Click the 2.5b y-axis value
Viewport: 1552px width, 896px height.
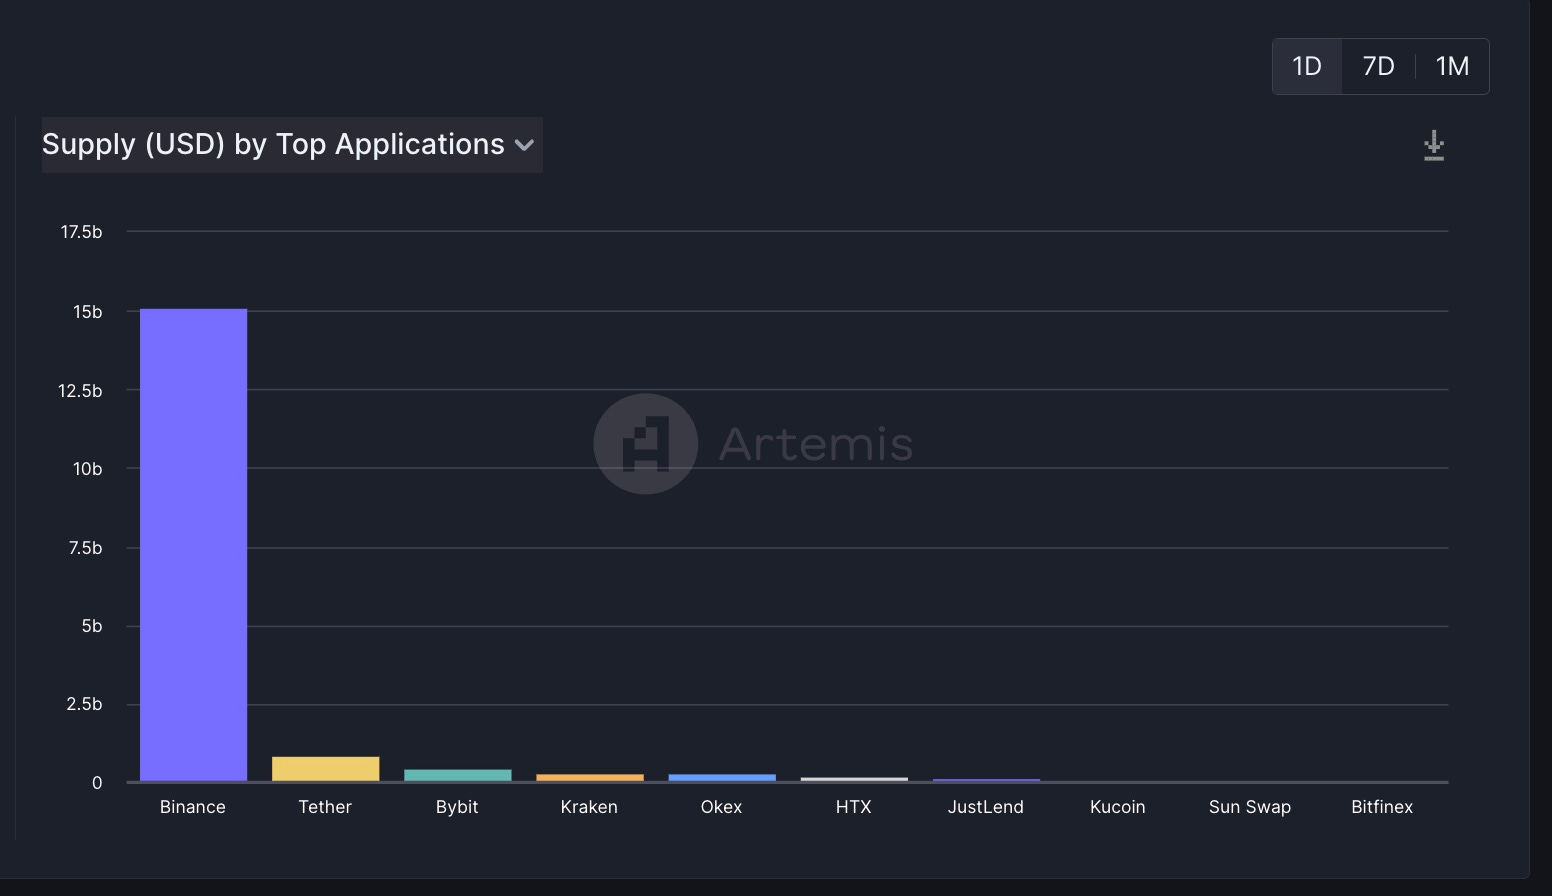click(84, 704)
